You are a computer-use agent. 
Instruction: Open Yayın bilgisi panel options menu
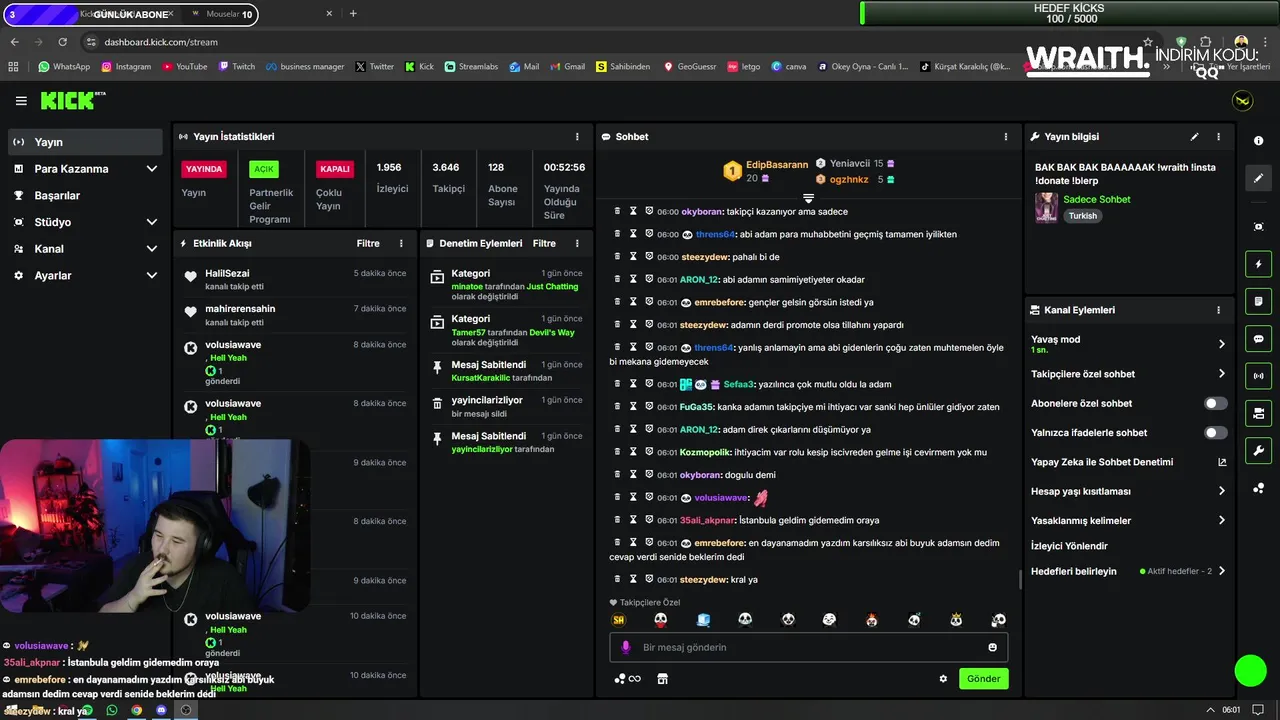point(1218,137)
